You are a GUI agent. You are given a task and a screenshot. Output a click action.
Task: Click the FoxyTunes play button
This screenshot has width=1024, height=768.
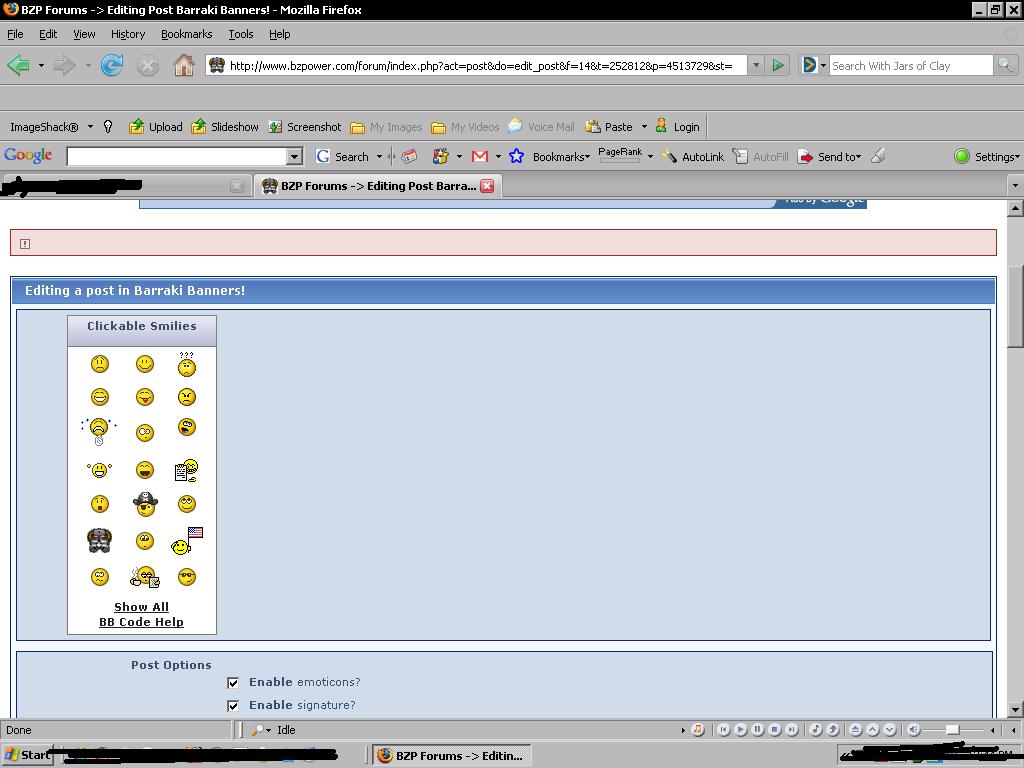741,729
